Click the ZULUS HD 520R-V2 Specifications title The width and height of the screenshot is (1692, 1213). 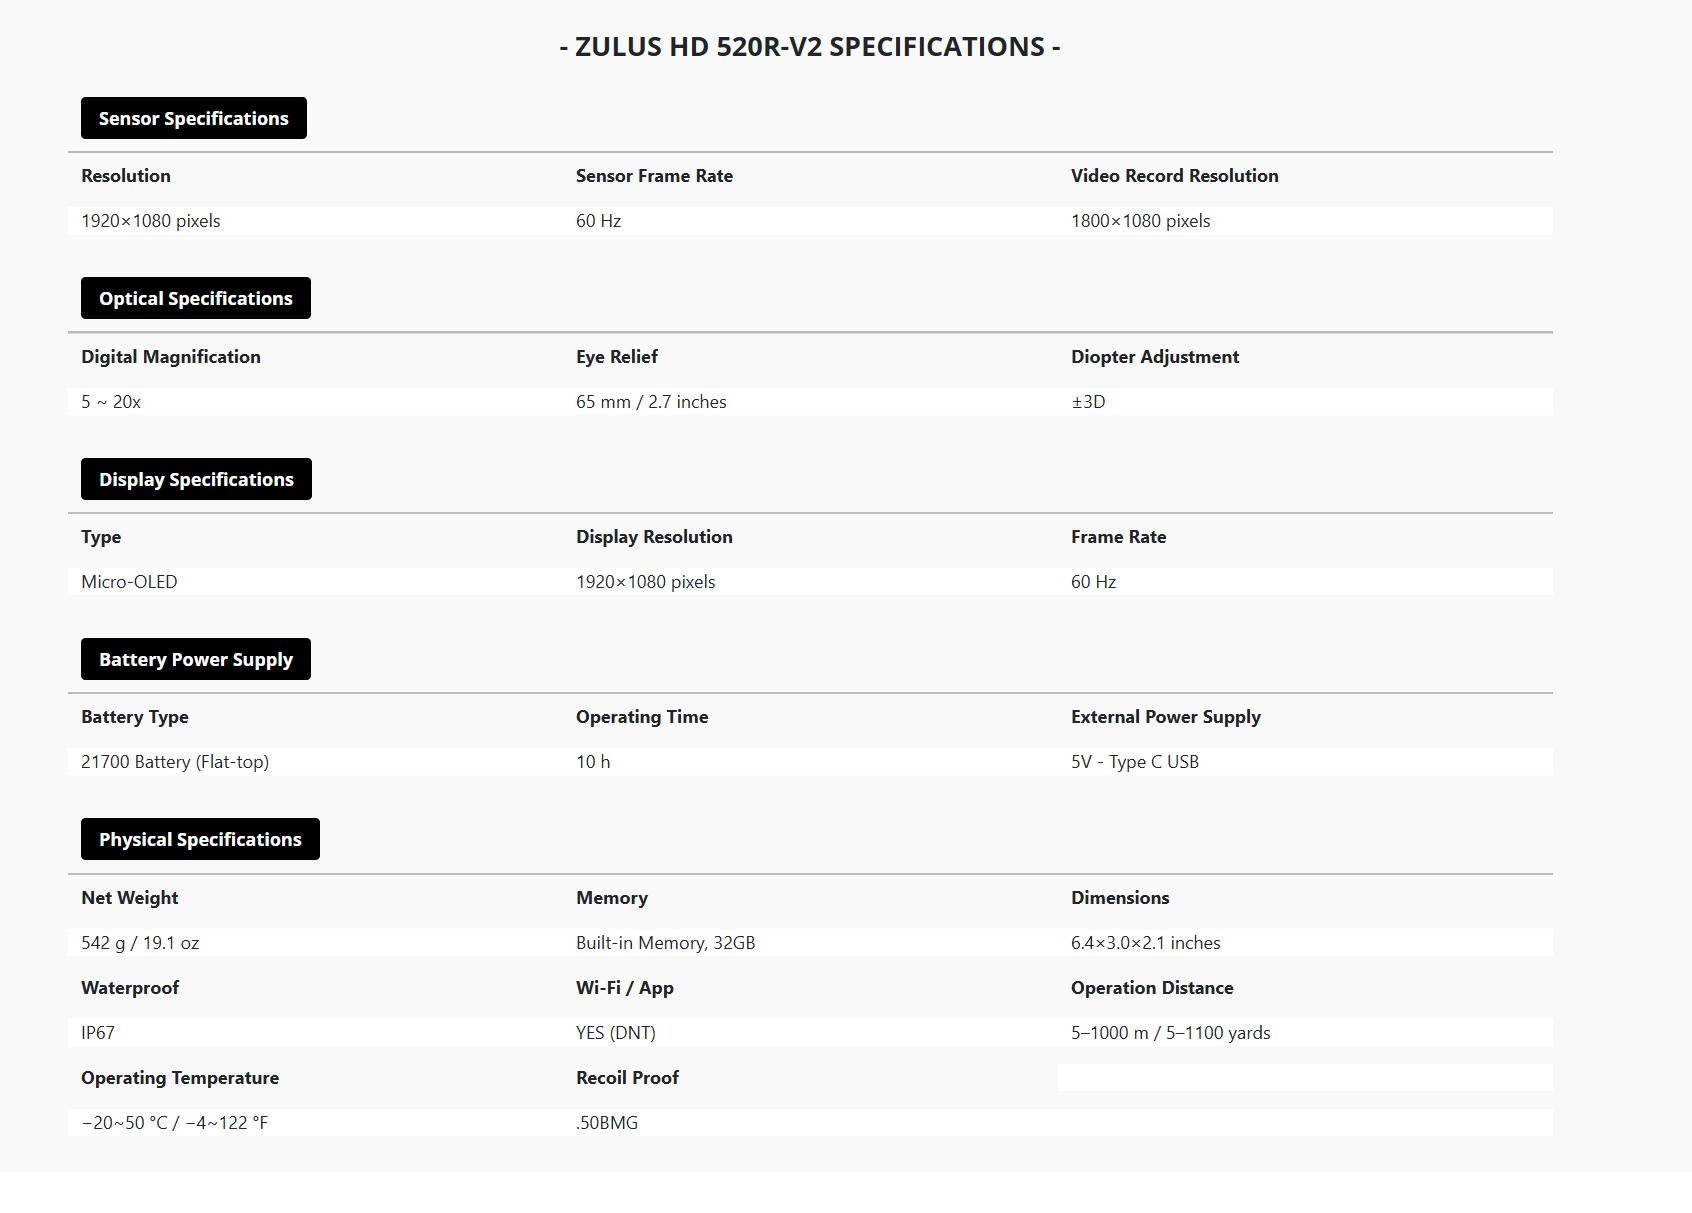[x=810, y=47]
